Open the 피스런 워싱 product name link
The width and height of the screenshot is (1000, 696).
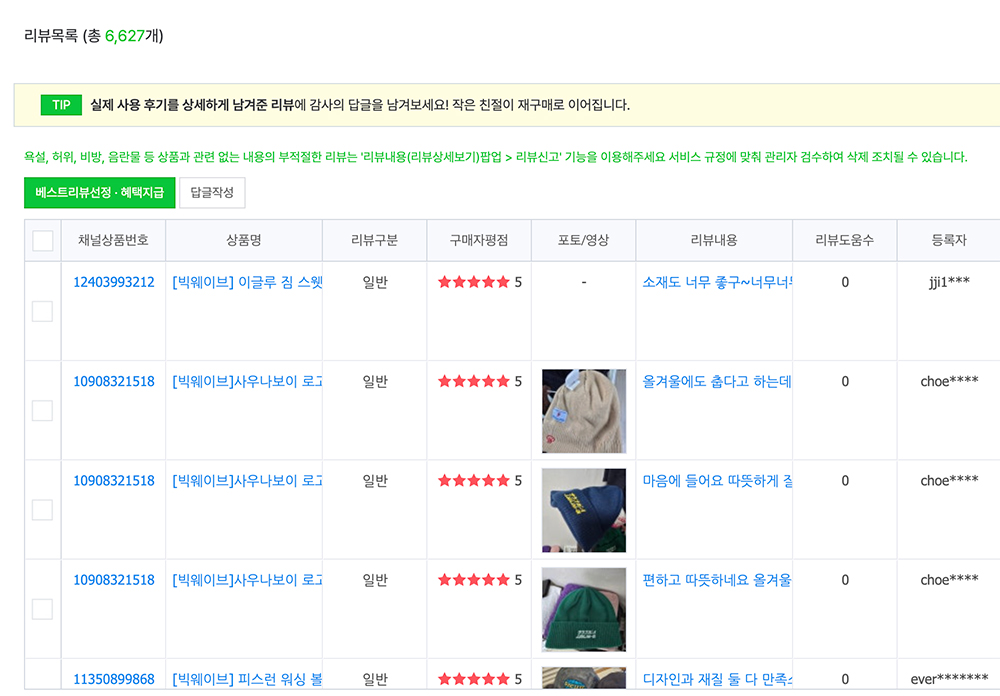(x=247, y=679)
